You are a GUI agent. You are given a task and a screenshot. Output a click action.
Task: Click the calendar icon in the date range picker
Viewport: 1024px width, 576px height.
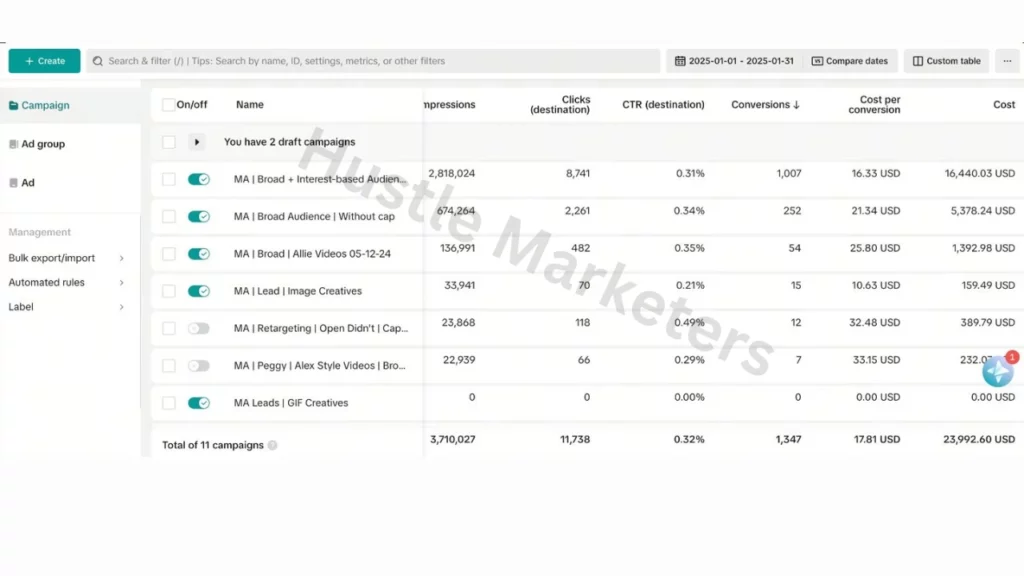[680, 61]
